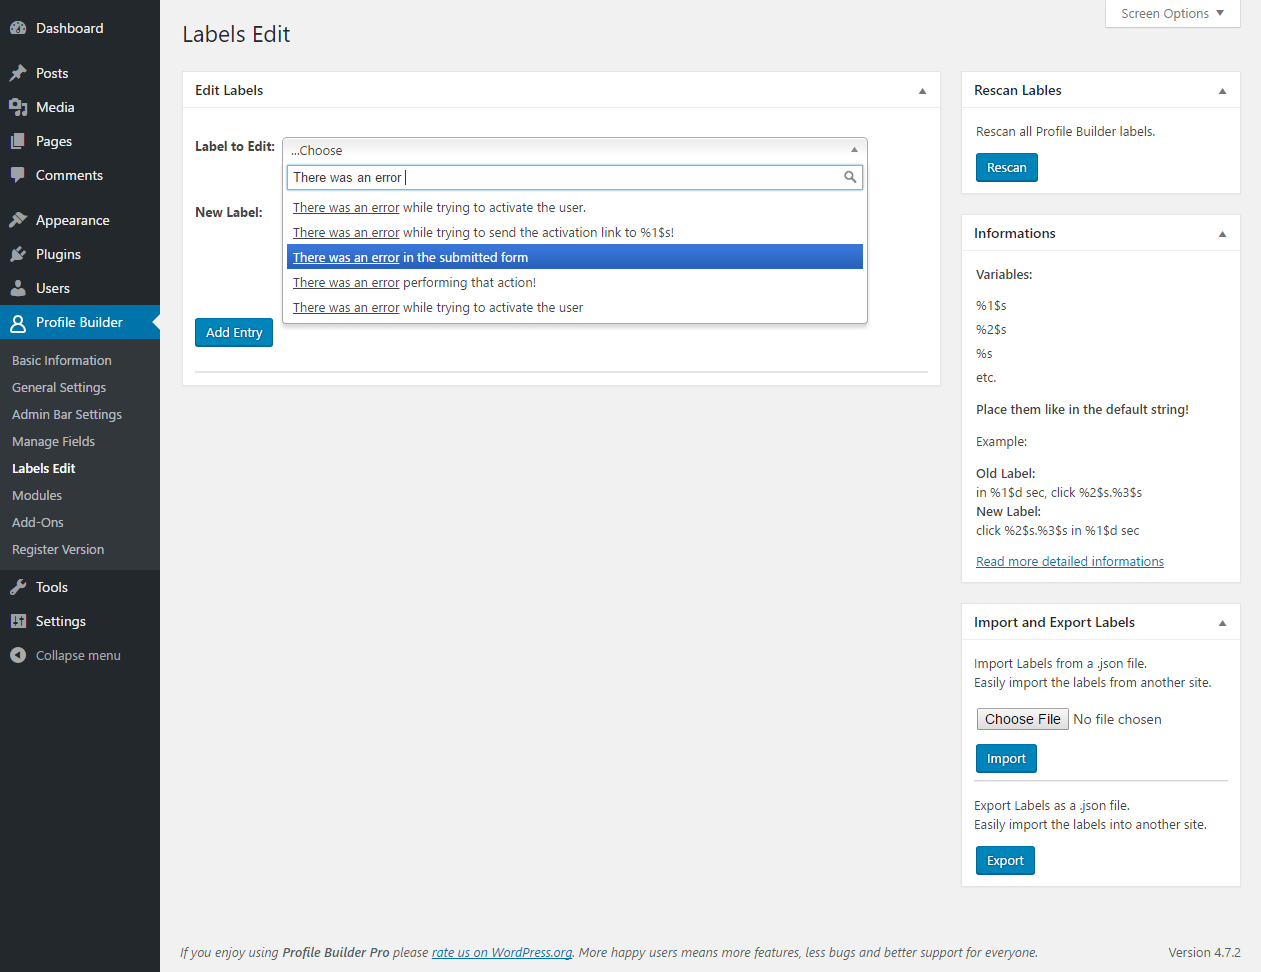Open the Appearance menu
The width and height of the screenshot is (1261, 972).
click(x=80, y=220)
